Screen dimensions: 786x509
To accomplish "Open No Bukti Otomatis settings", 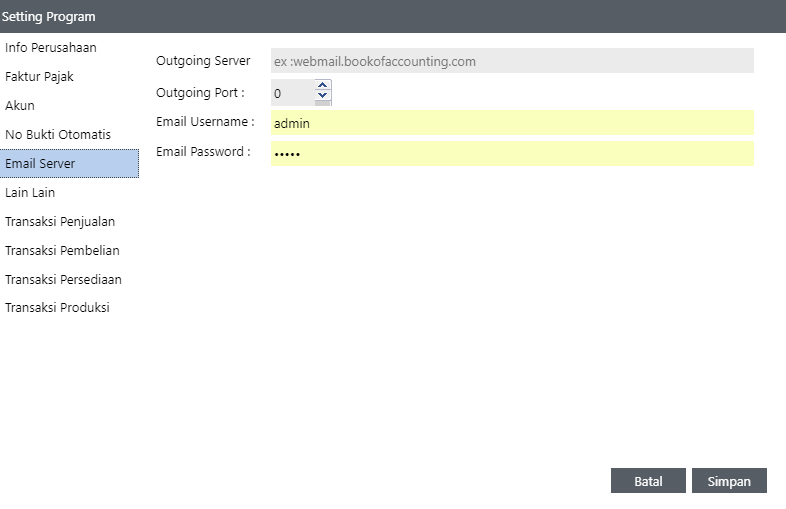I will (x=58, y=135).
